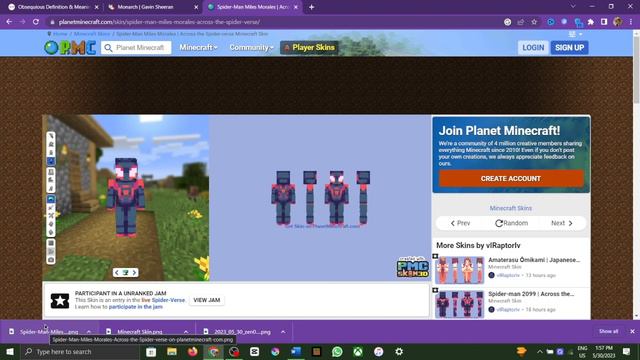Switch to the Monarch Gavin Sheeran tab
The image size is (640, 360).
[x=153, y=7]
